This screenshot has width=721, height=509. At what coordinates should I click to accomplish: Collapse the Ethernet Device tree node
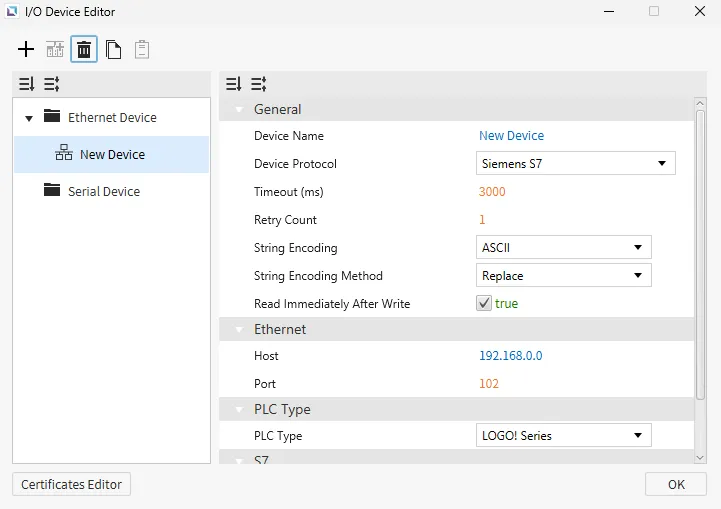tap(29, 118)
